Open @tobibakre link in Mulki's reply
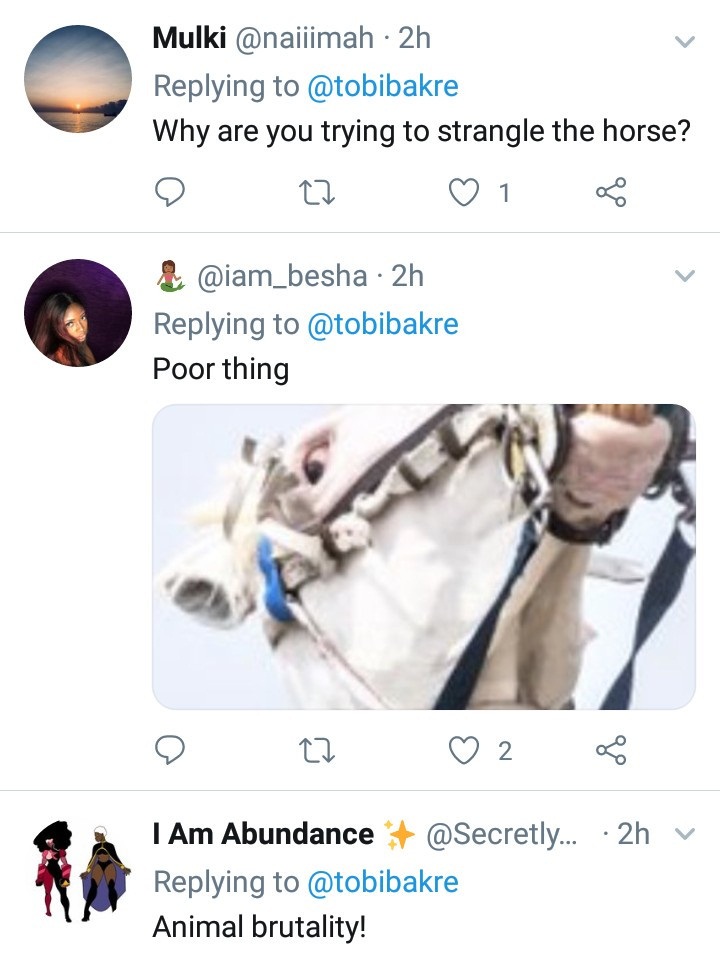This screenshot has width=726, height=958. point(383,85)
